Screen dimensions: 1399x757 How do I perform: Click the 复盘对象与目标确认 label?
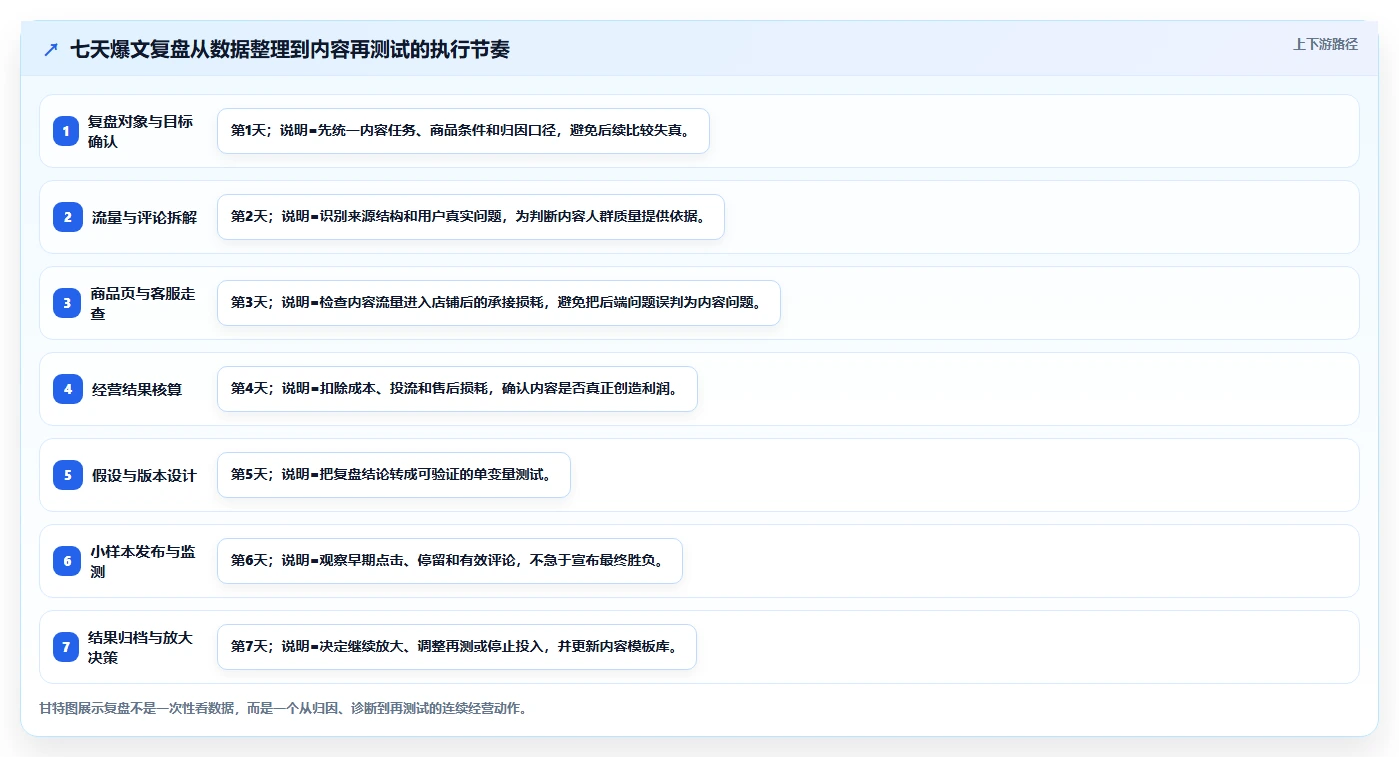click(141, 131)
